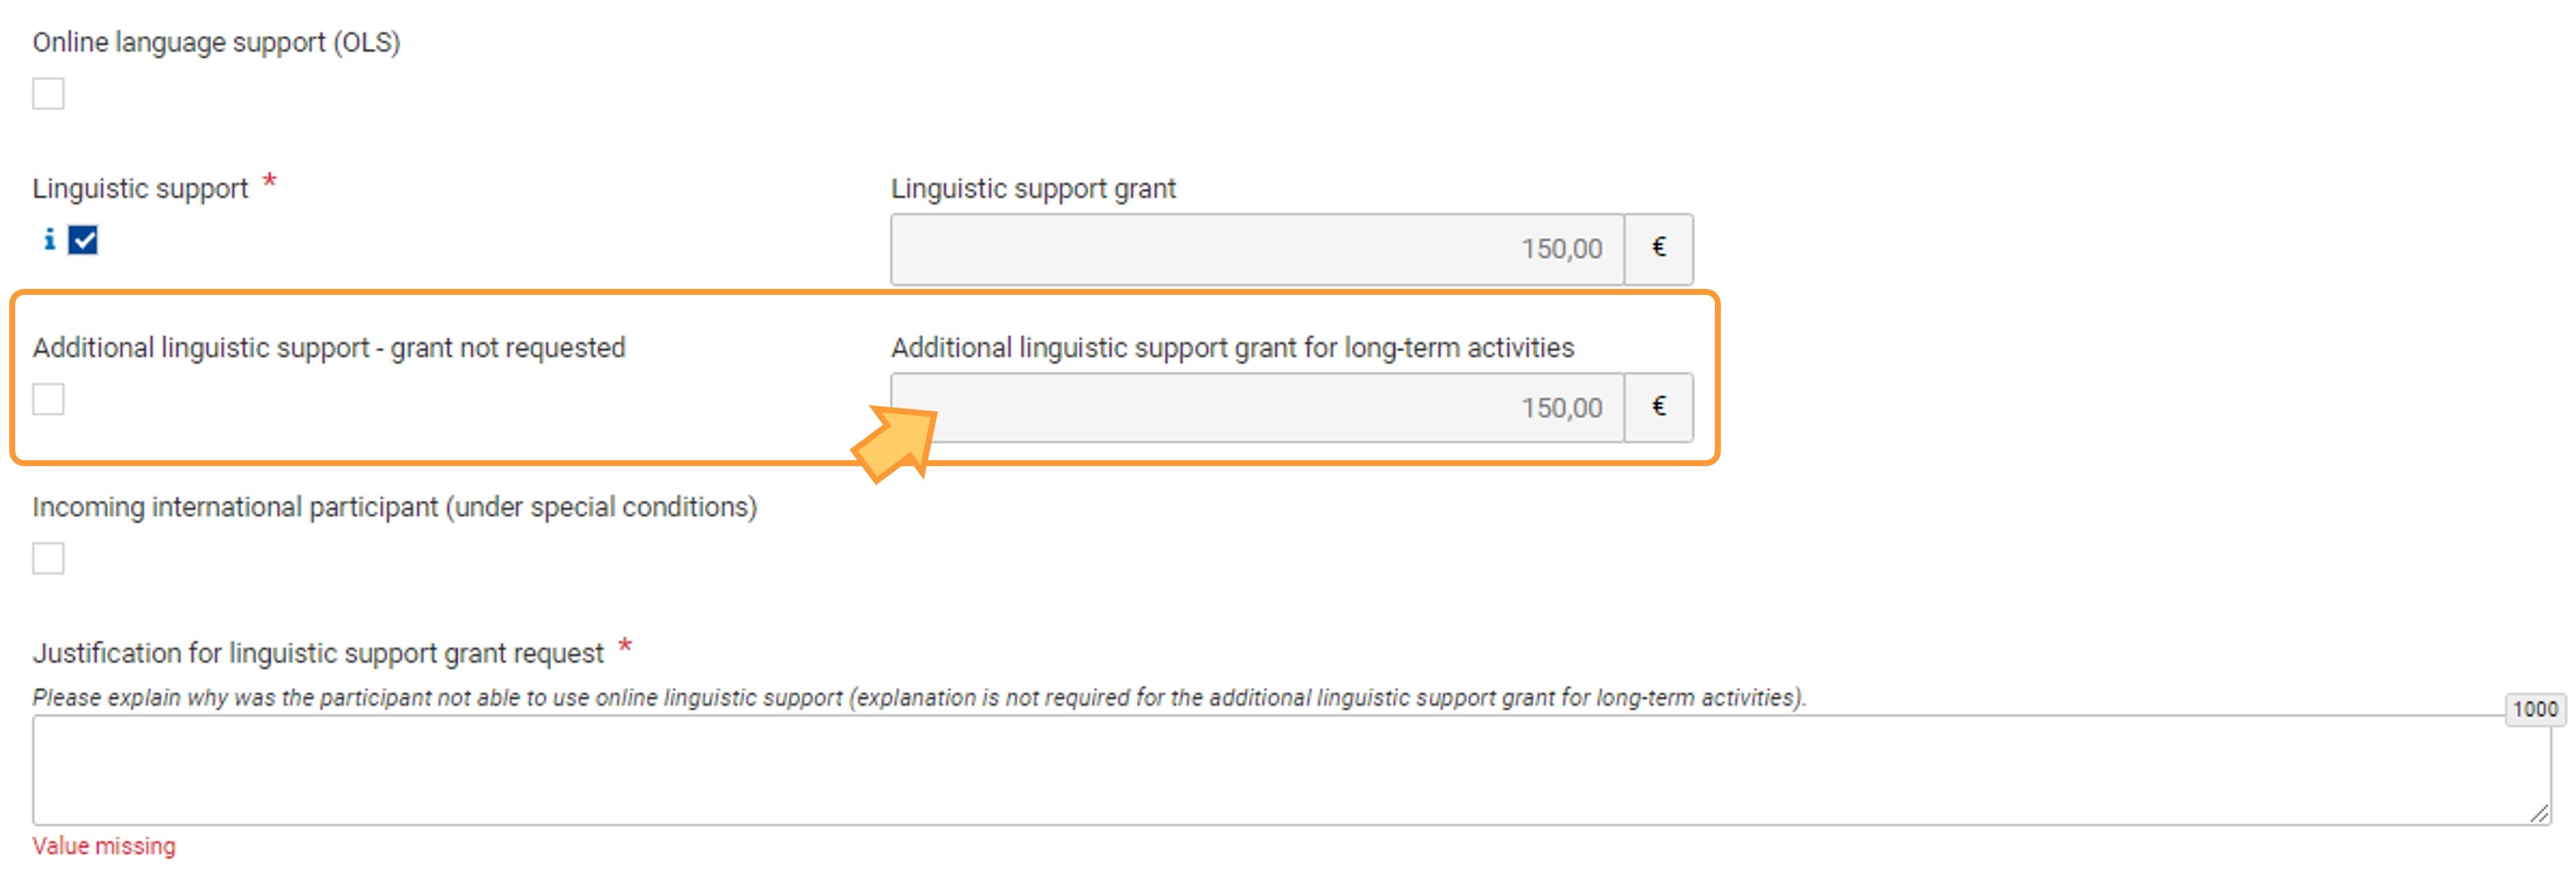This screenshot has height=880, width=2576.
Task: Click the 1000 character counter badge
Action: click(2534, 709)
